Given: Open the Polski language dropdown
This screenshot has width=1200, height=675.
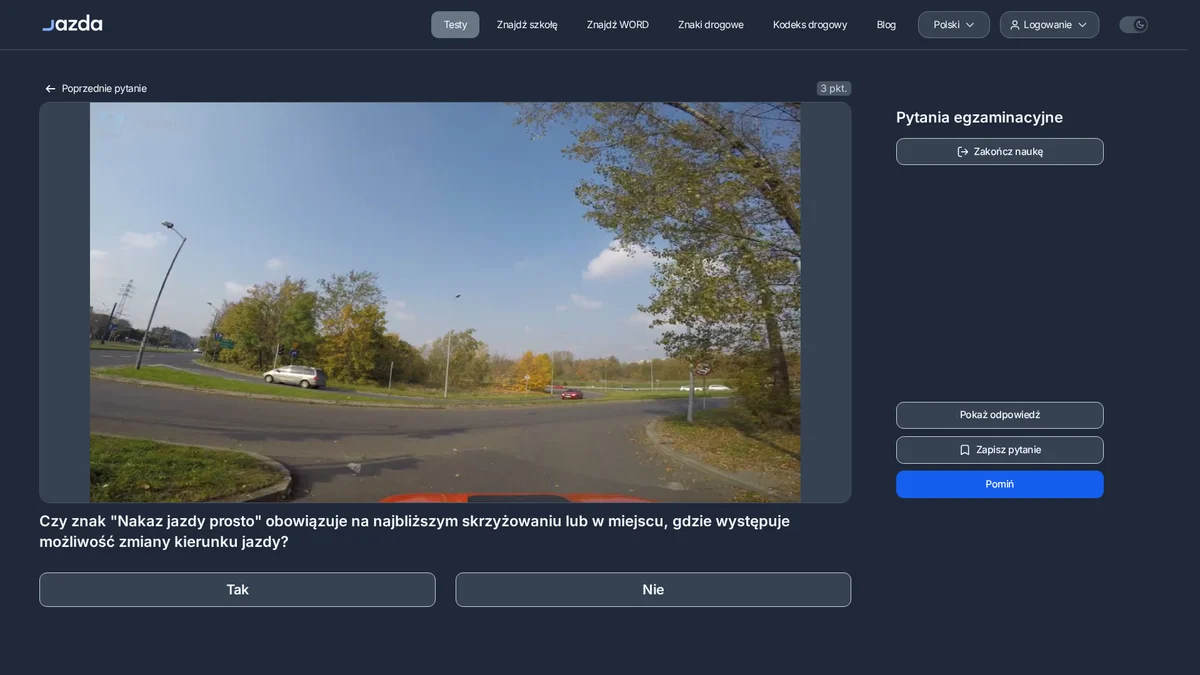Looking at the screenshot, I should tap(954, 25).
